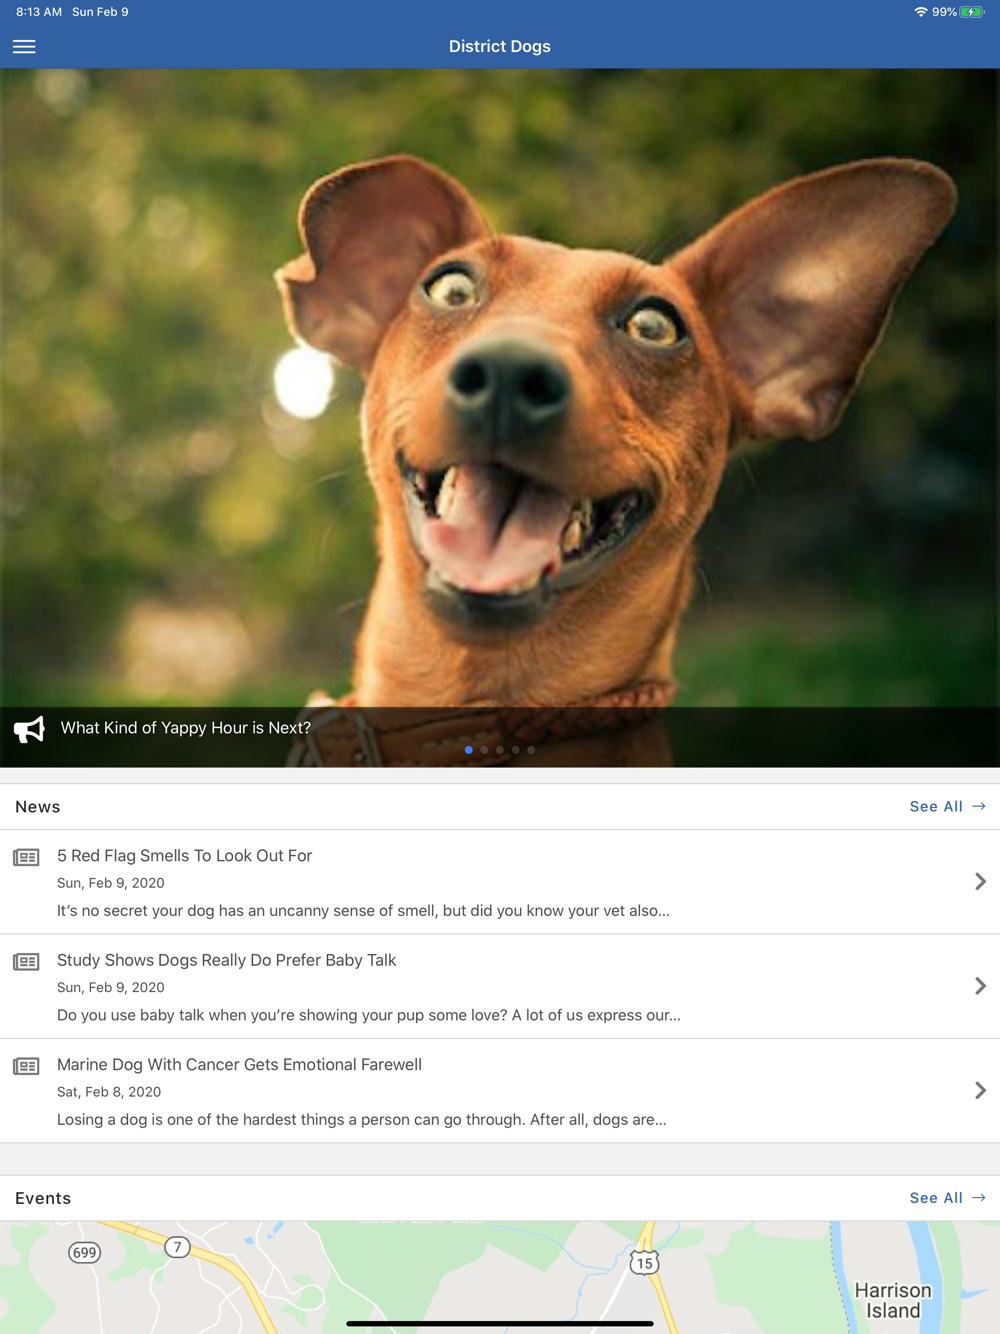1000x1334 pixels.
Task: Click the News section header
Action: [x=38, y=807]
